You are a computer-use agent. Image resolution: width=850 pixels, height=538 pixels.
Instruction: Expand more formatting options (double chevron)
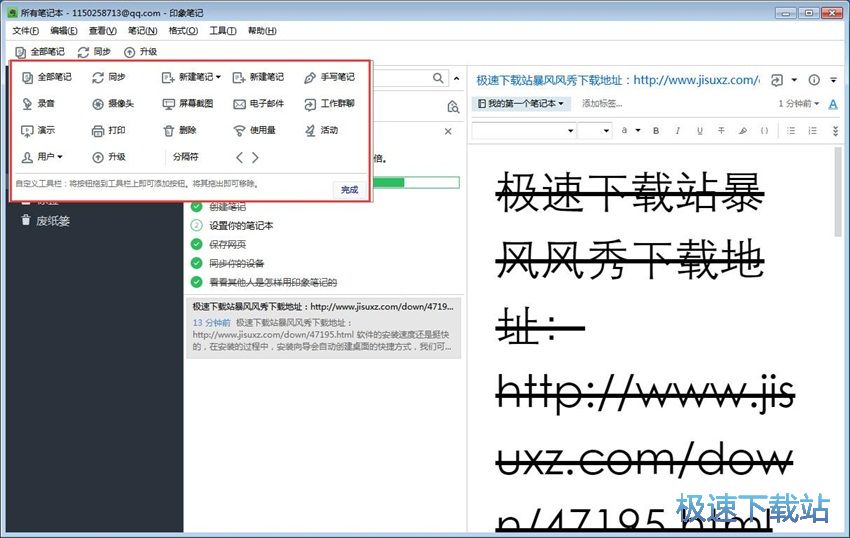pos(835,131)
